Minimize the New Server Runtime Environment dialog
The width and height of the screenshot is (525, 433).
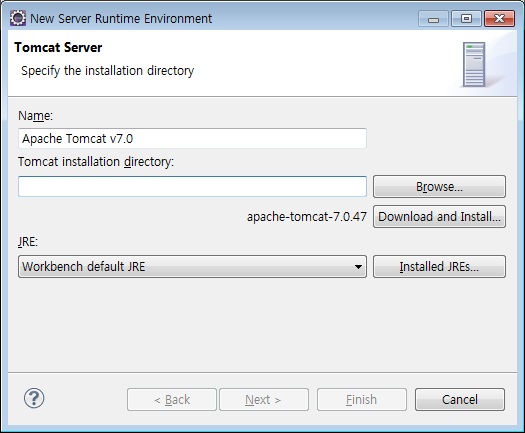433,18
